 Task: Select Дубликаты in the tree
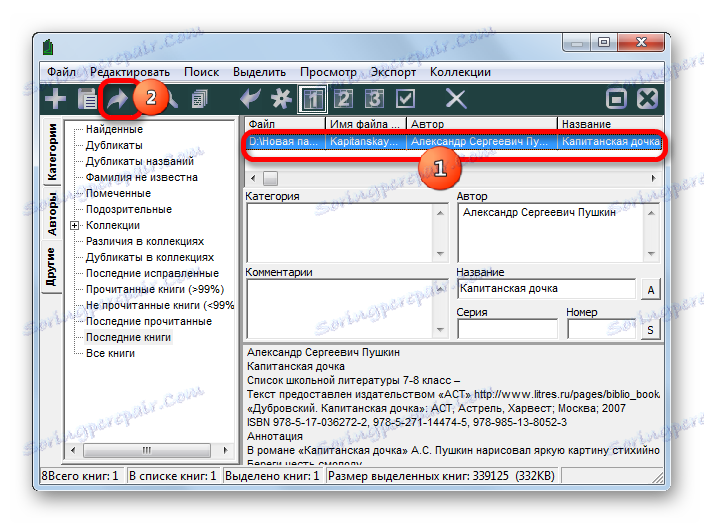click(114, 145)
